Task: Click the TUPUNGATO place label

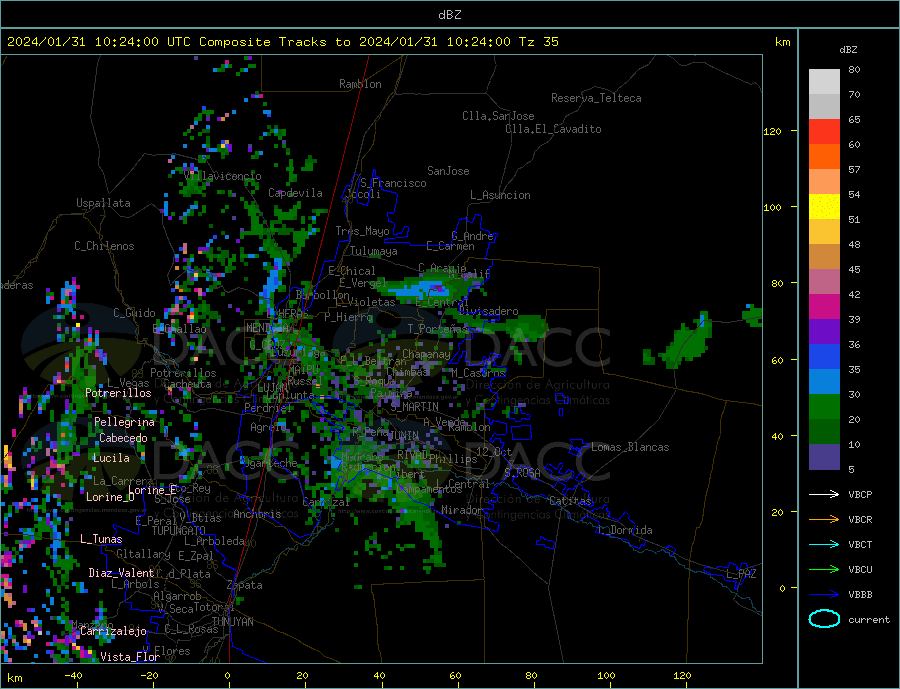Action: click(178, 531)
